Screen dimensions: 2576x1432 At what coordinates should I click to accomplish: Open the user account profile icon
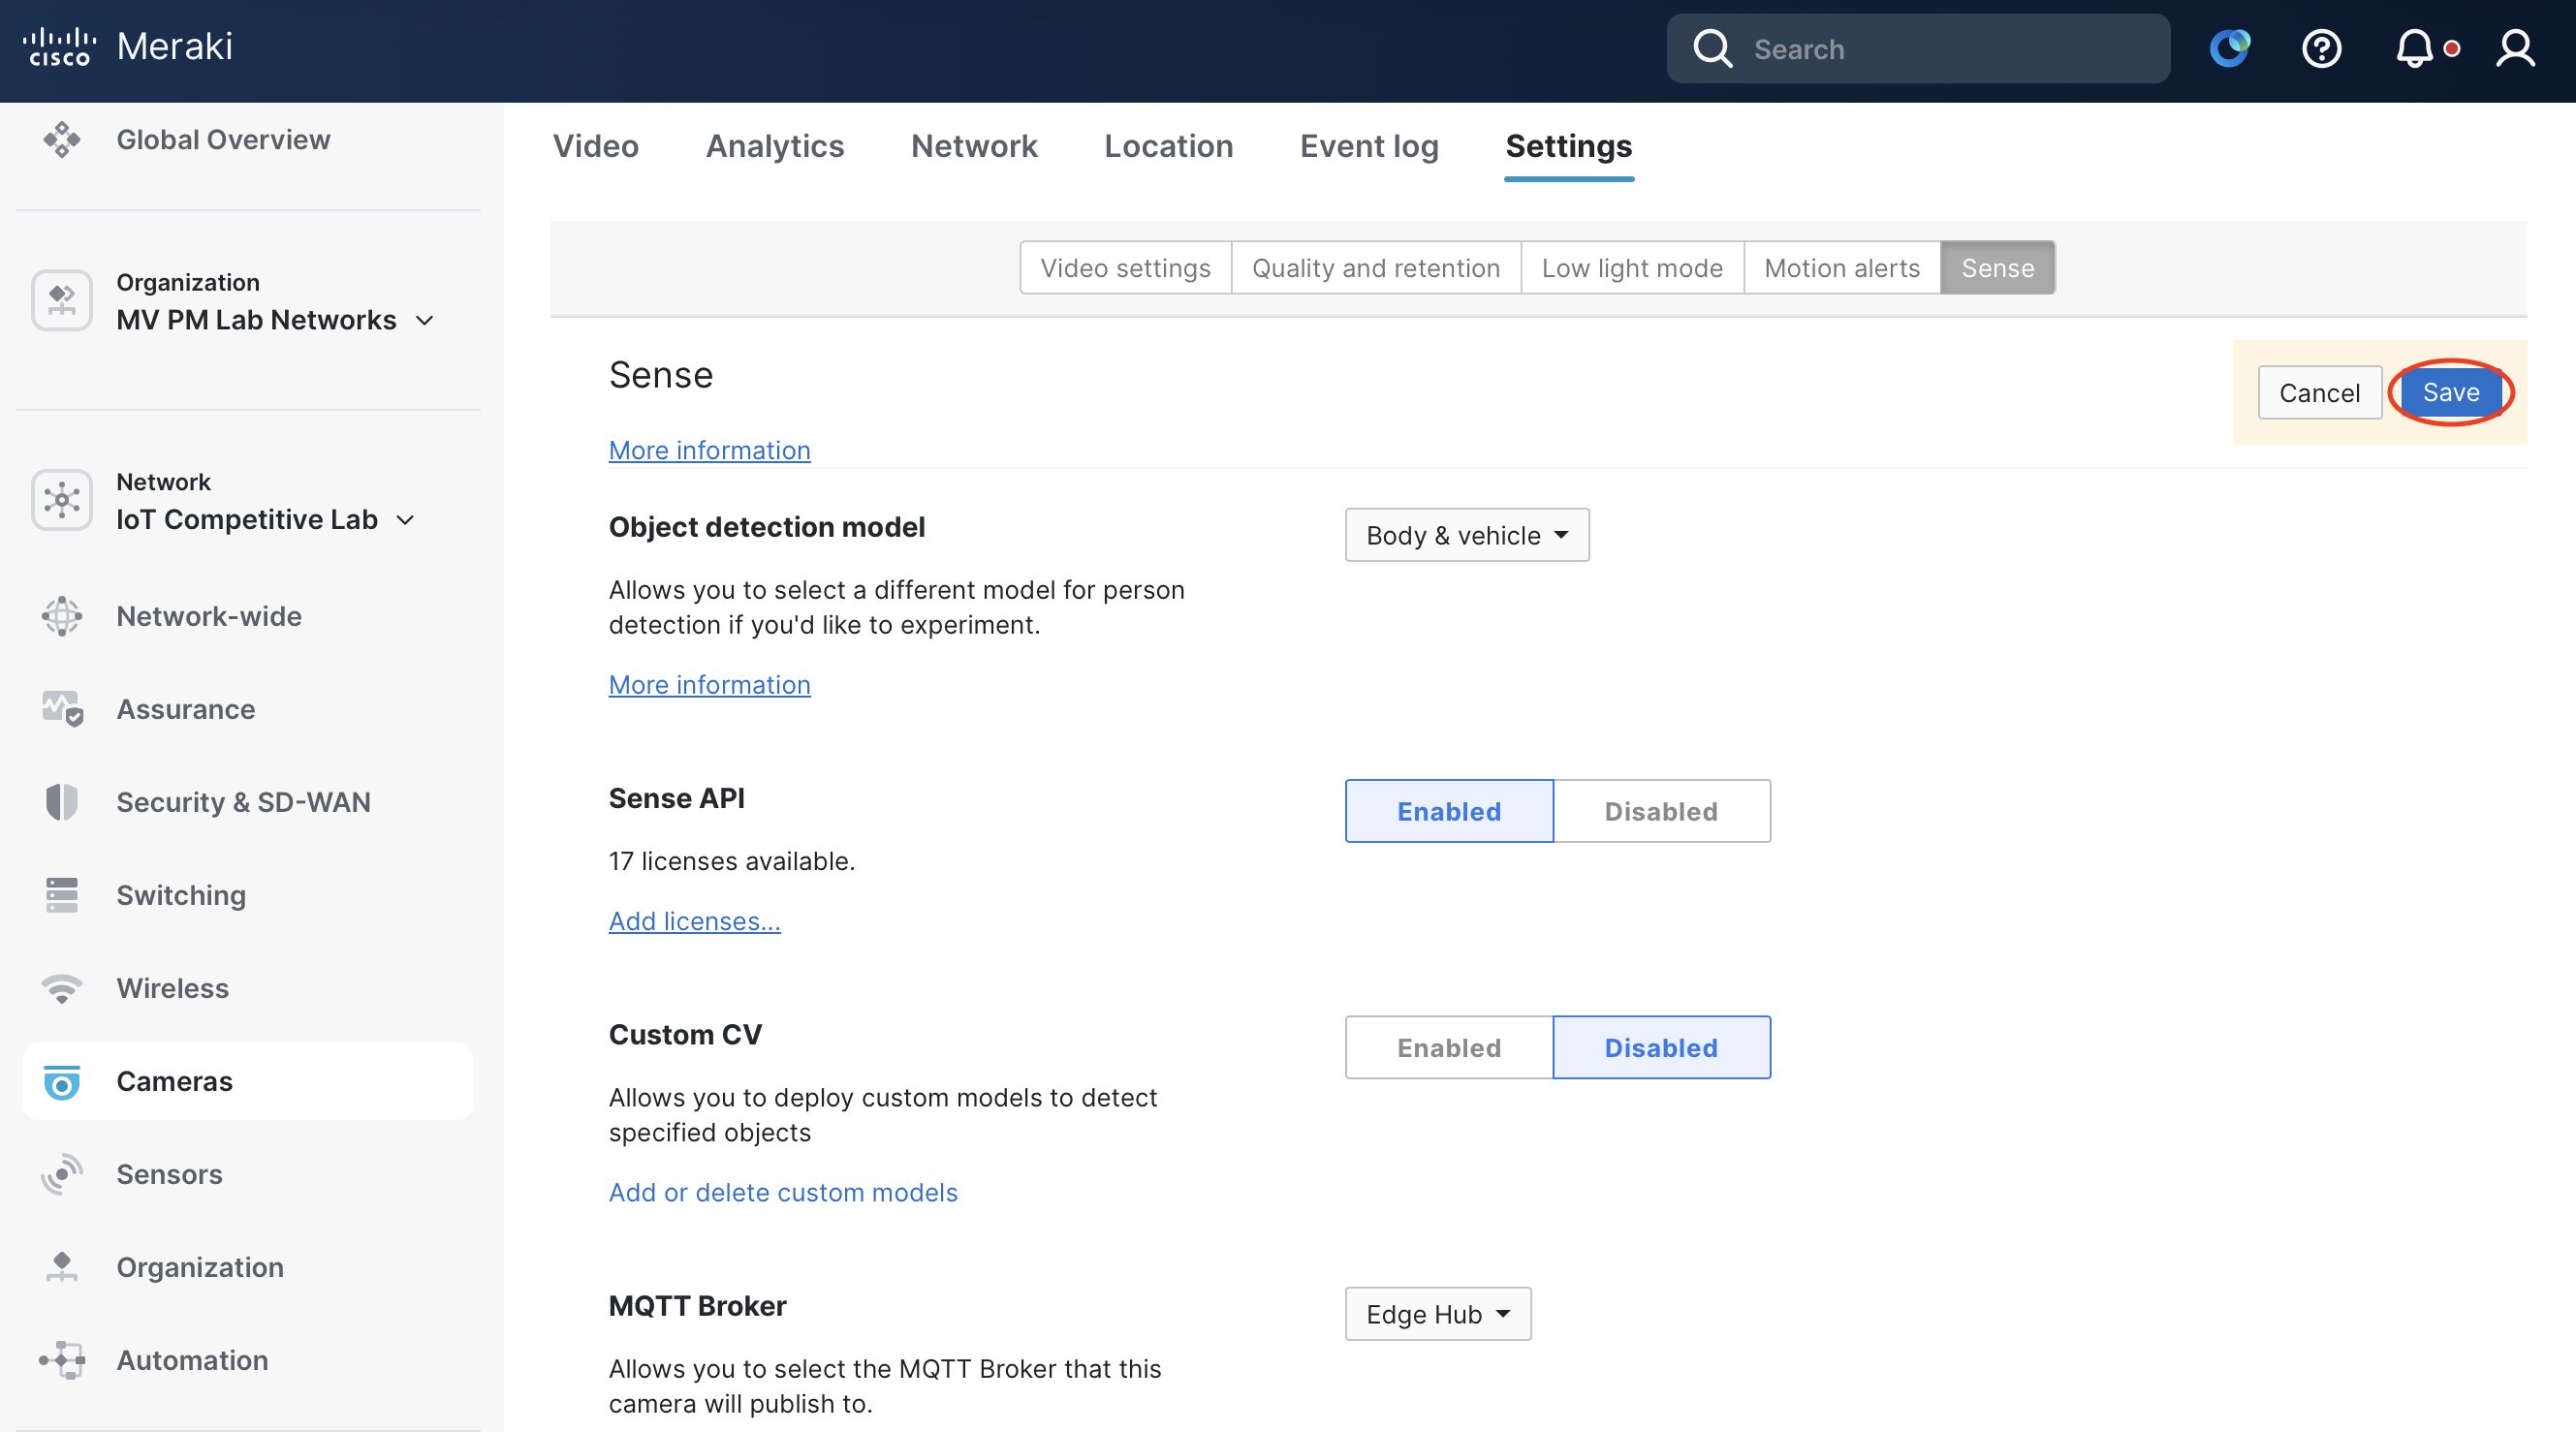[x=2514, y=48]
